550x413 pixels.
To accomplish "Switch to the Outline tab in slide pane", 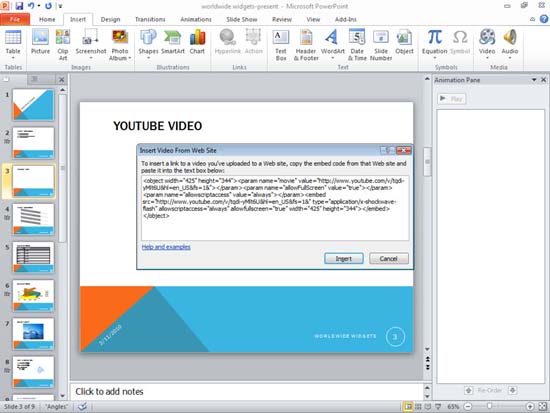I will point(34,79).
